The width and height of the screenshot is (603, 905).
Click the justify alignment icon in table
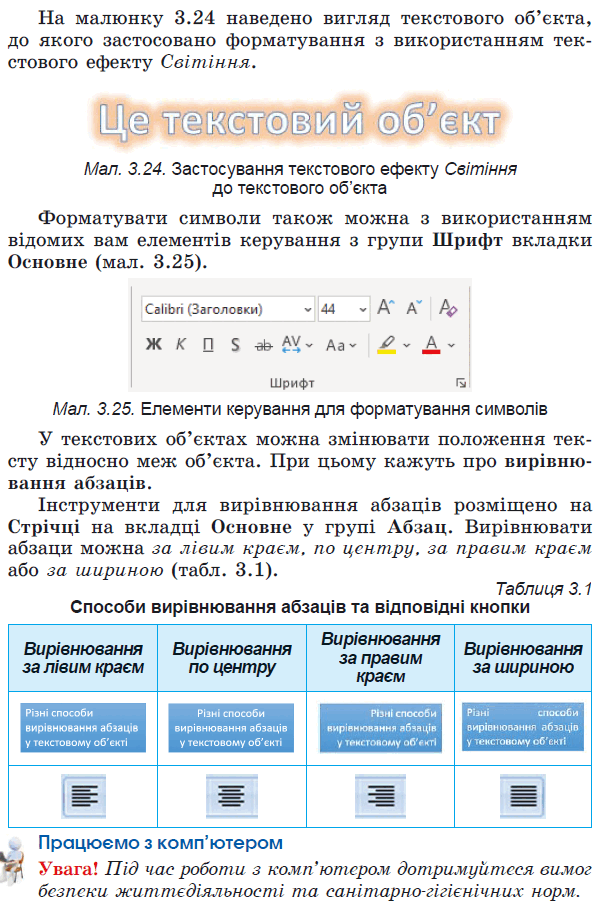click(523, 797)
